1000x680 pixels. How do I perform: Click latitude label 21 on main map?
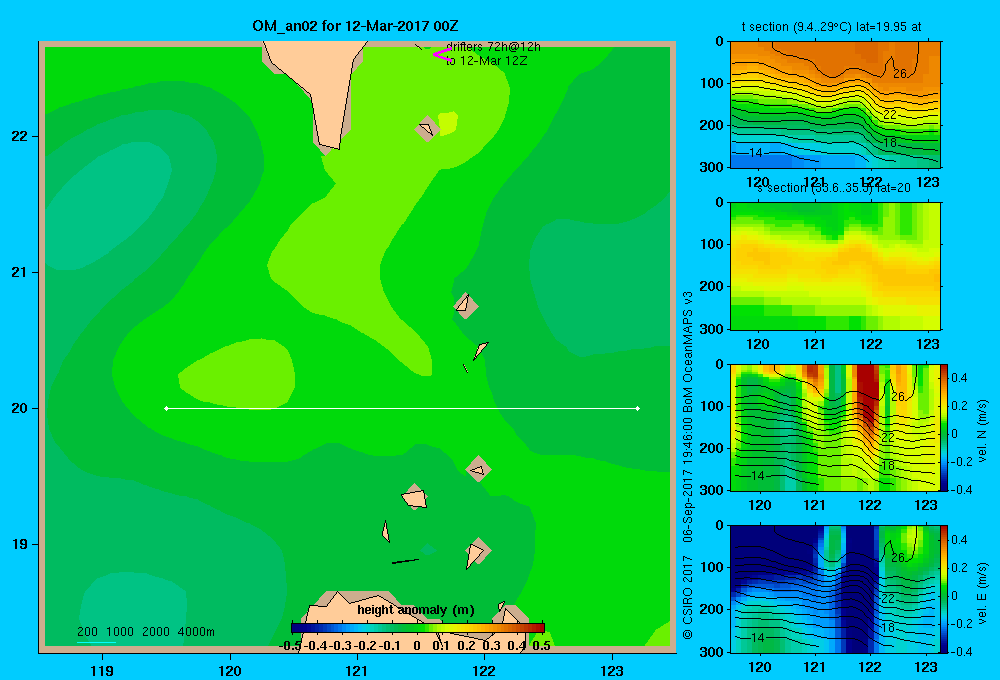click(20, 272)
